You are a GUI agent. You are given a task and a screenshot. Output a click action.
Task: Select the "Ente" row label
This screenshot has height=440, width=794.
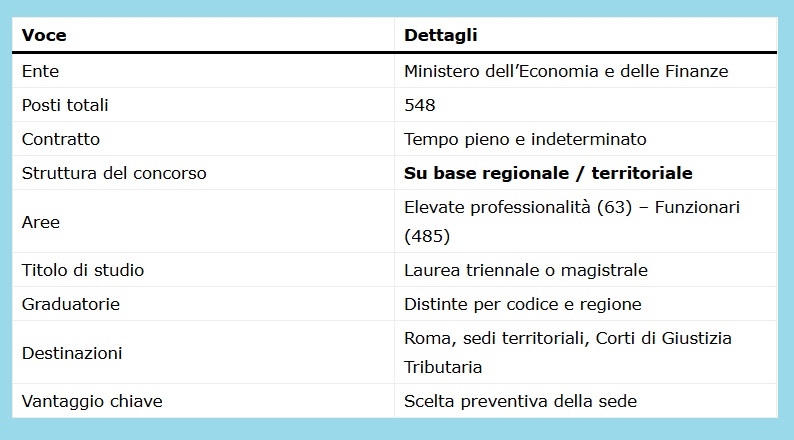40,71
